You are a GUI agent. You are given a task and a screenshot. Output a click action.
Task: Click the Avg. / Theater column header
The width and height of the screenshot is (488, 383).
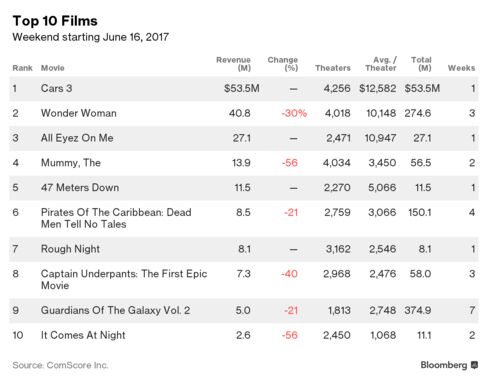[x=381, y=64]
